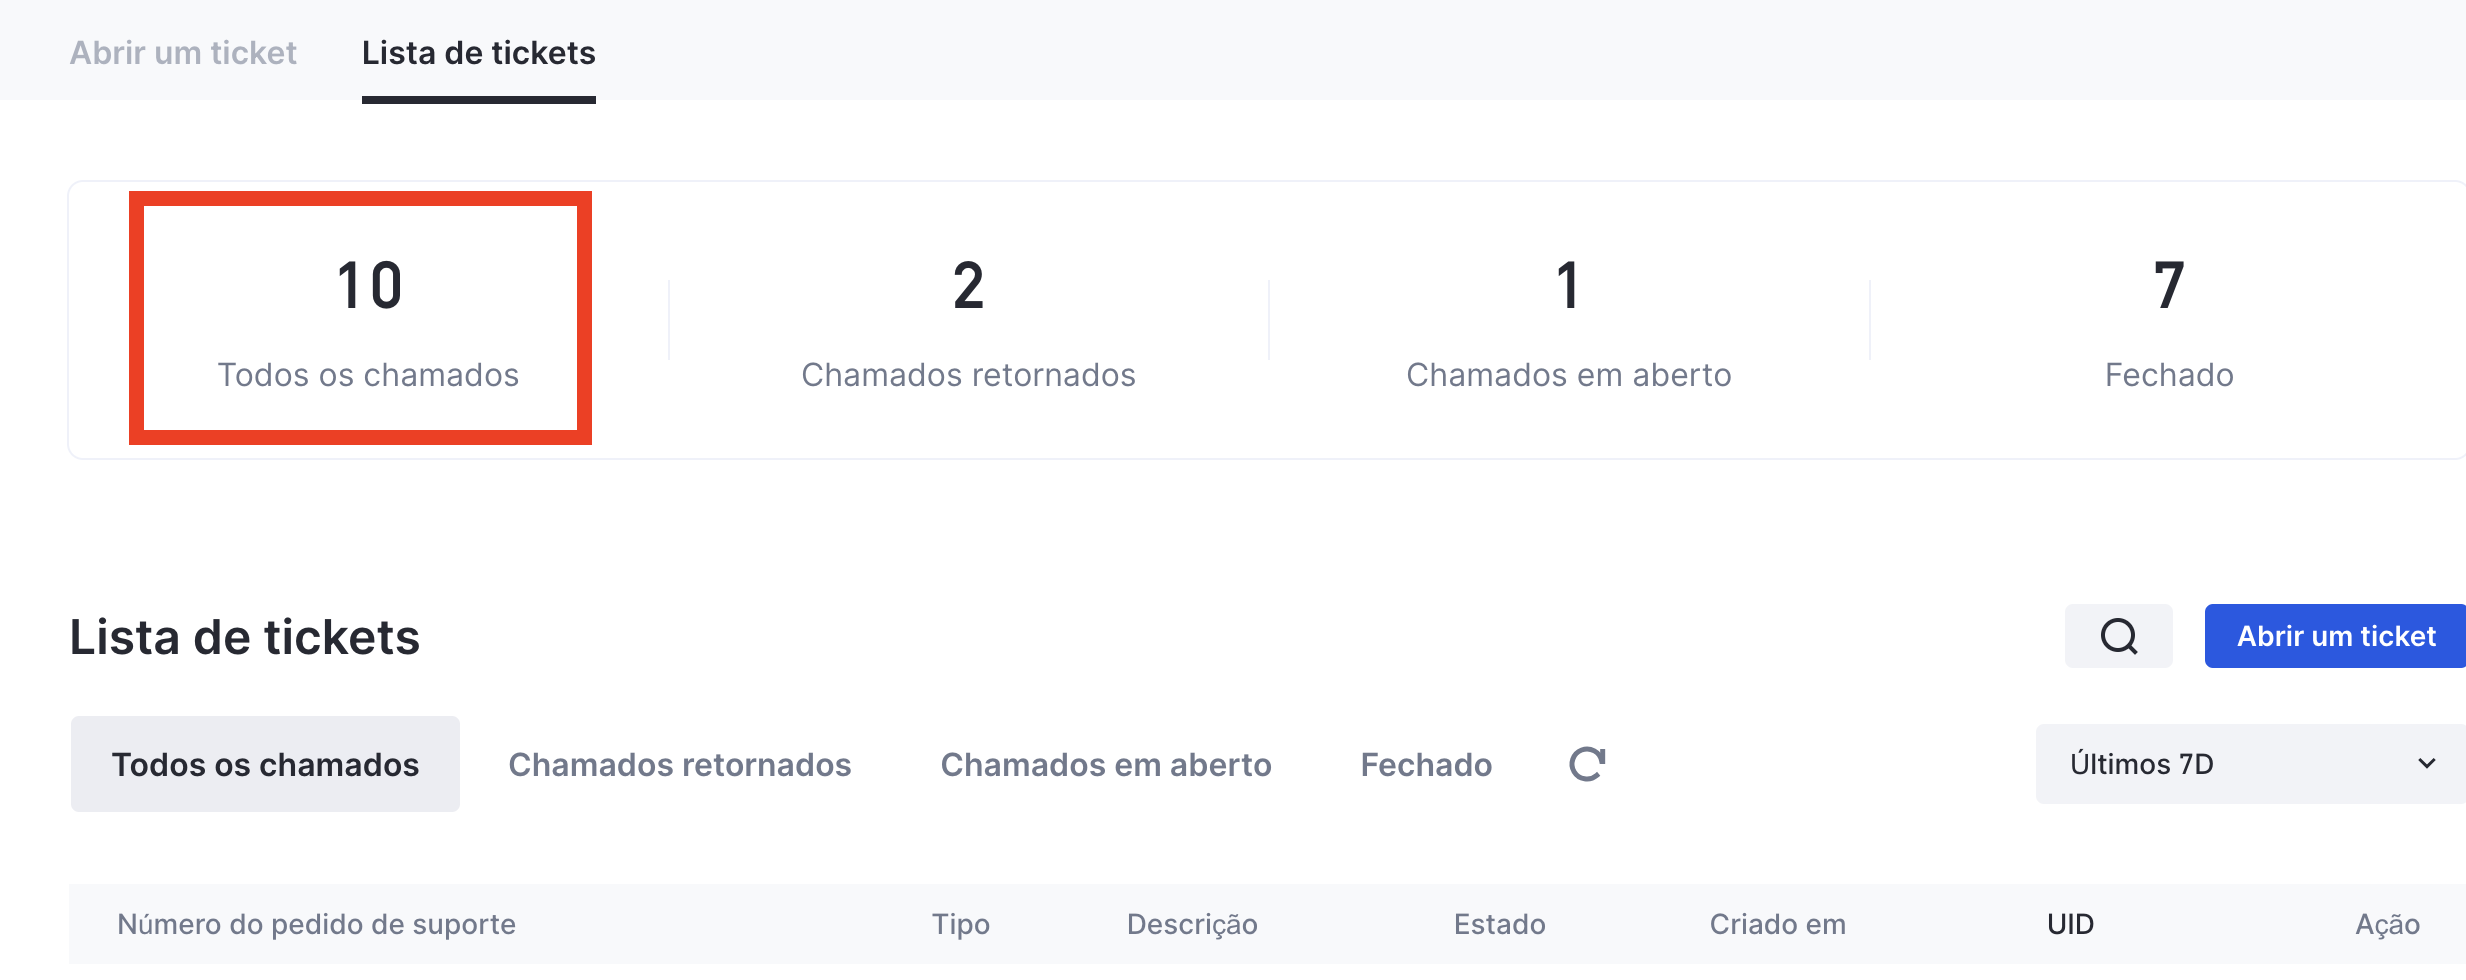The height and width of the screenshot is (980, 2466).
Task: Filter list by Chamados retornados tab
Action: point(679,765)
